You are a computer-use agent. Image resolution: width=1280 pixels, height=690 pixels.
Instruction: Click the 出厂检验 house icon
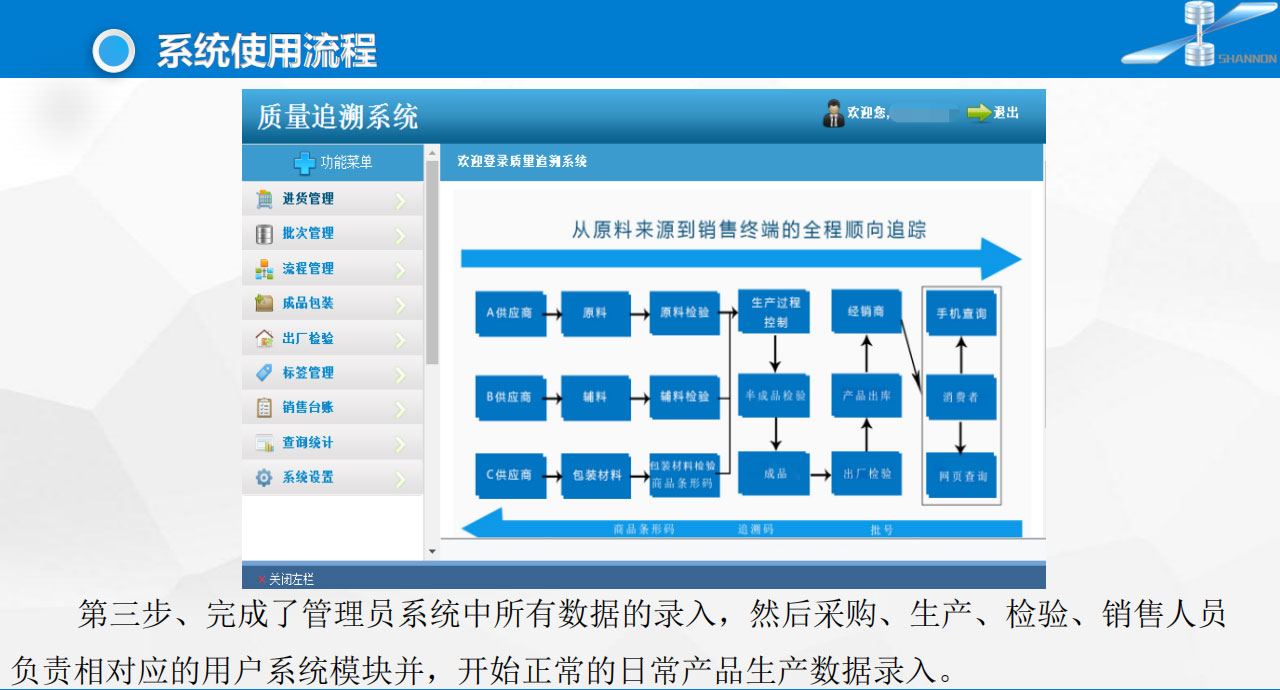click(264, 338)
